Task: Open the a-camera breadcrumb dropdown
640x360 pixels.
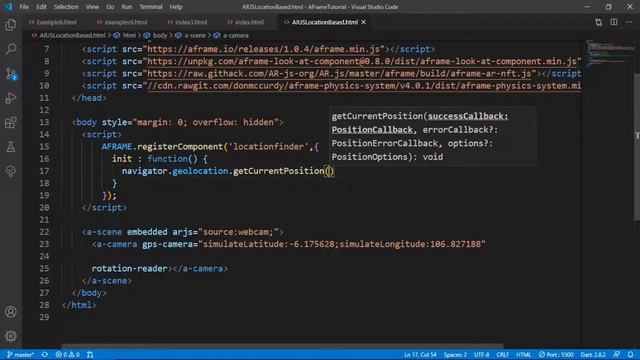Action: [x=236, y=36]
